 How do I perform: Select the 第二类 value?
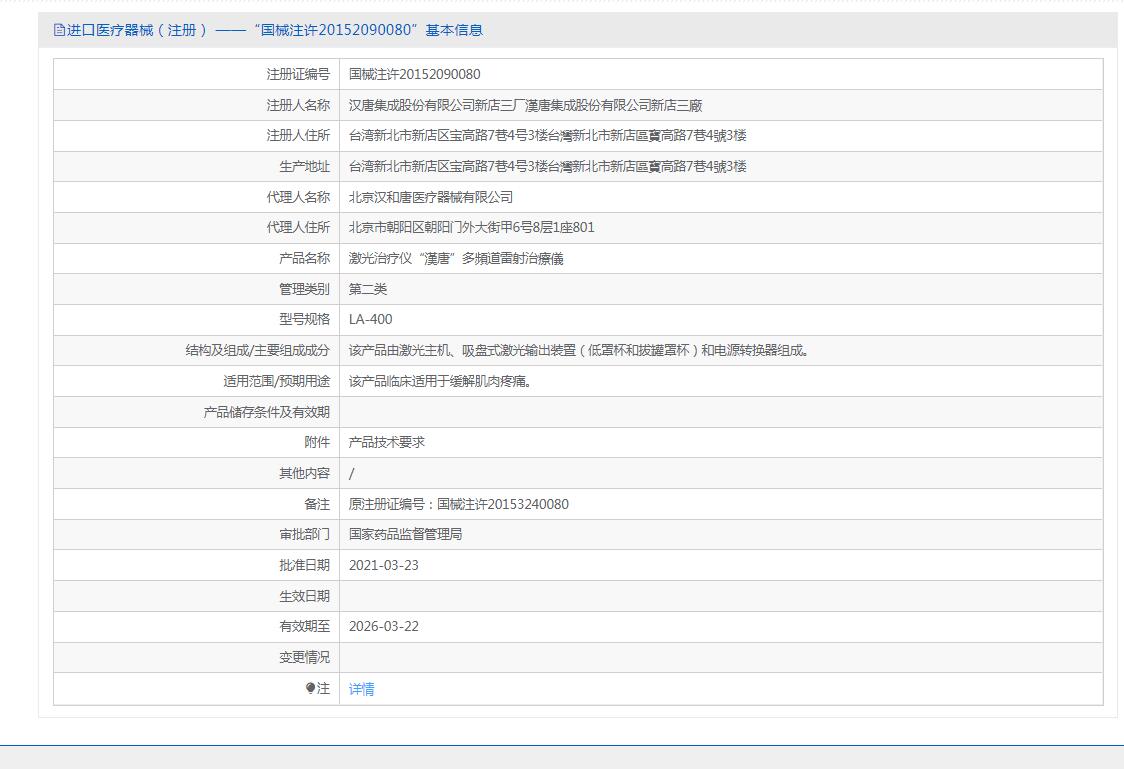[x=368, y=289]
